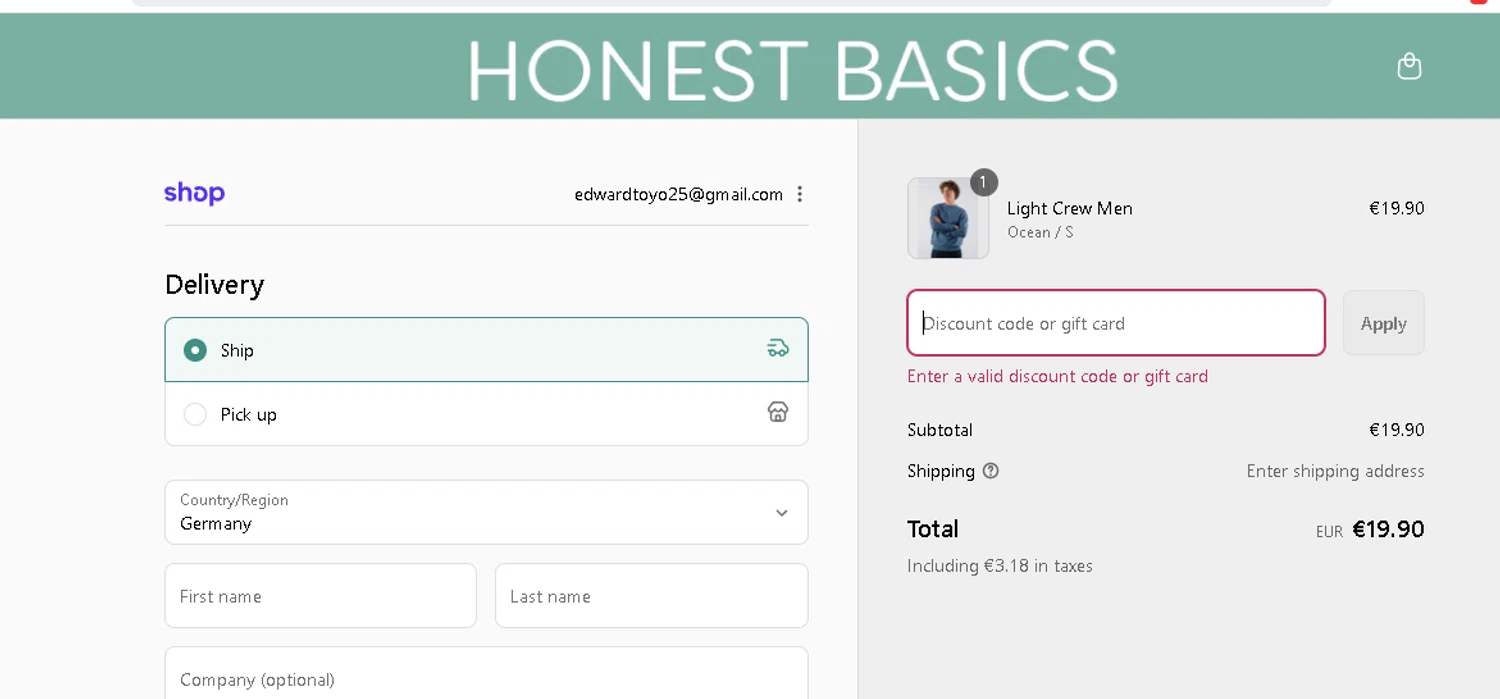
Task: Click the Shop pay logo
Action: pyautogui.click(x=194, y=193)
